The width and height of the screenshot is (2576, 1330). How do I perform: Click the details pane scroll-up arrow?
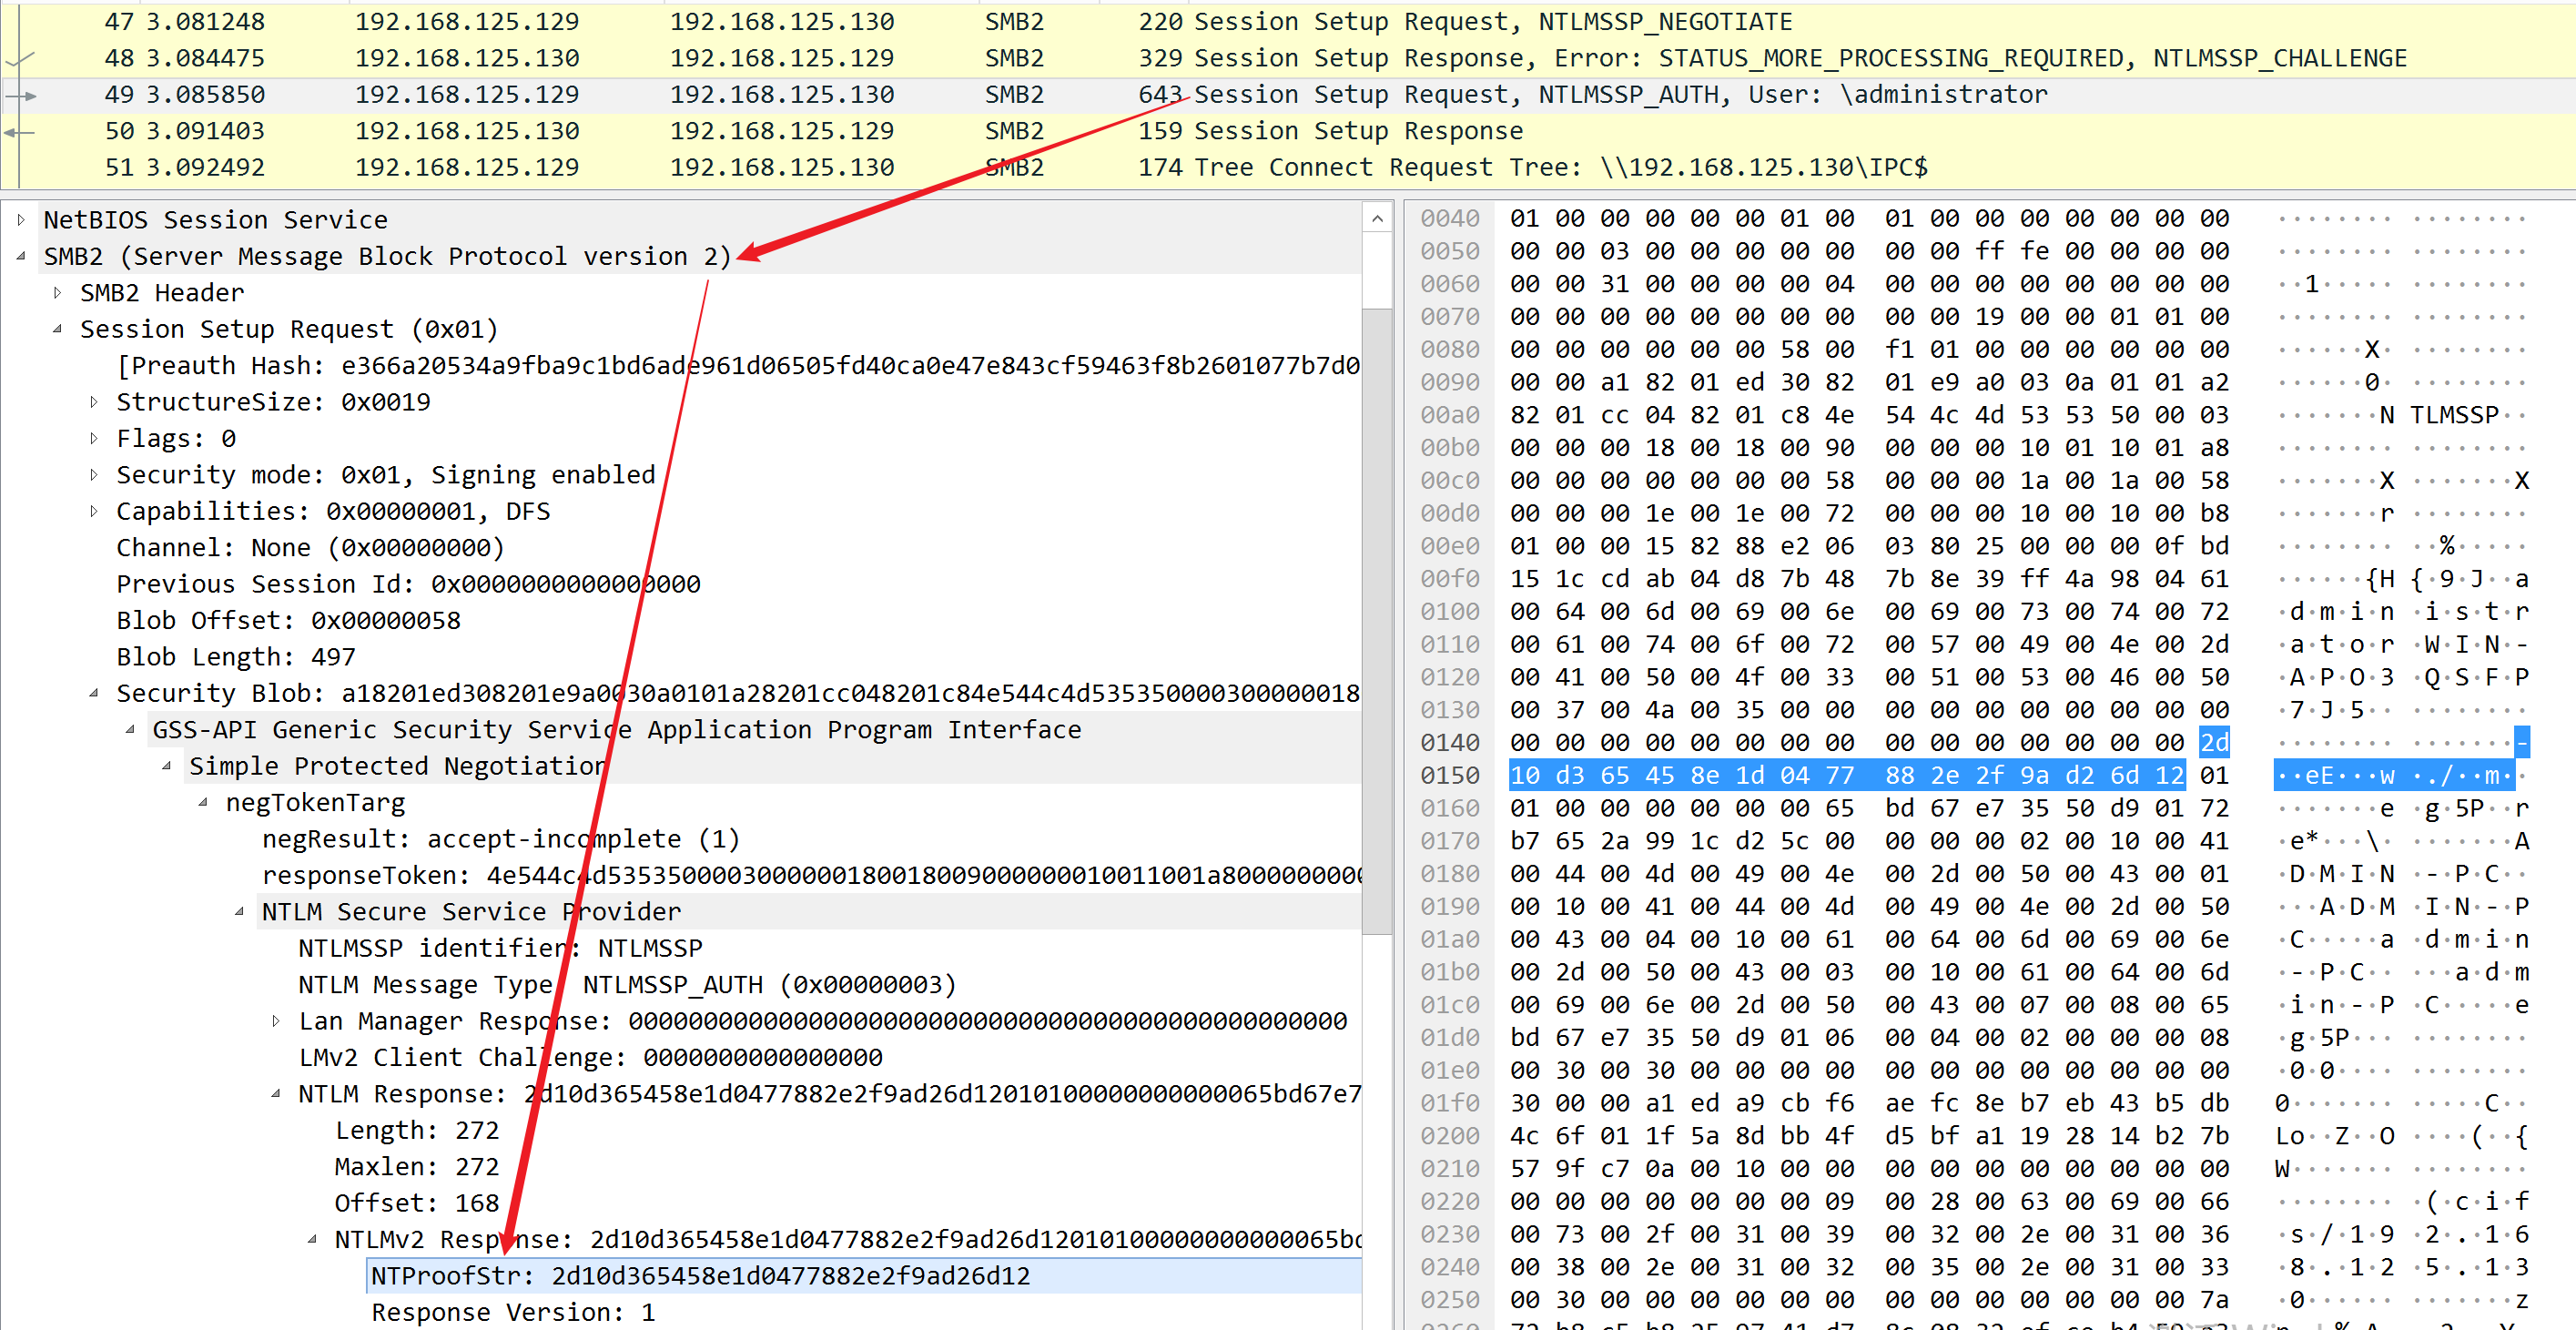1377,218
